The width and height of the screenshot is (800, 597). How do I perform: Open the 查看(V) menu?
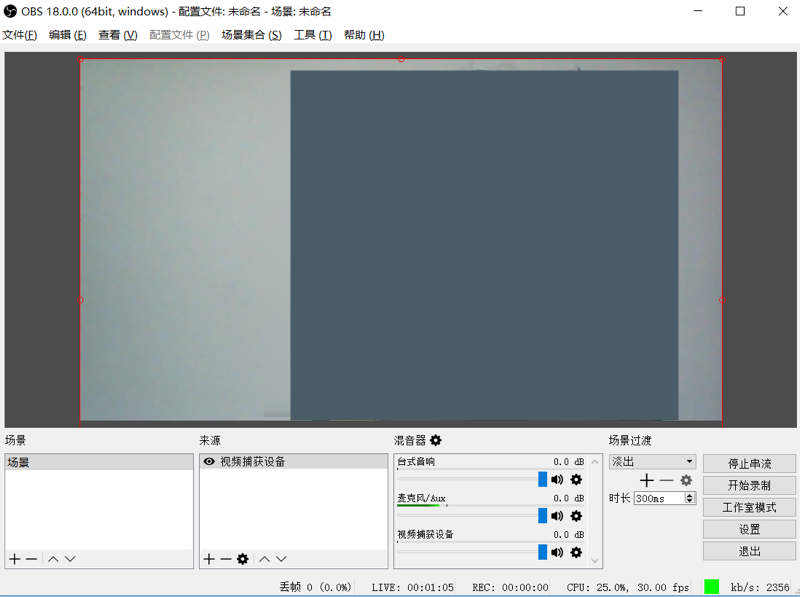coord(118,35)
